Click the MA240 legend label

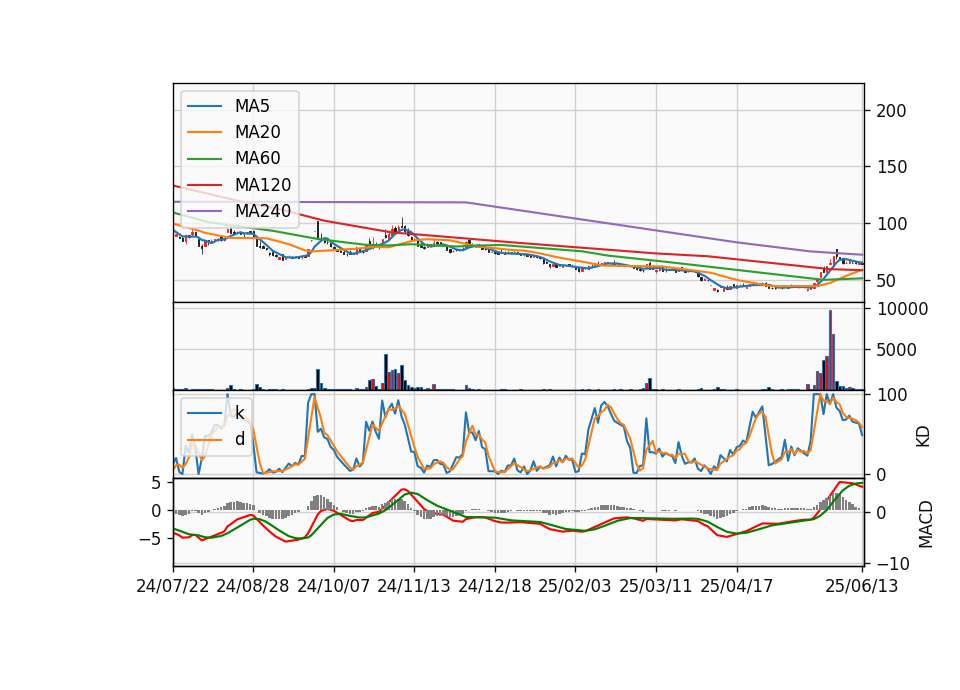tap(263, 211)
